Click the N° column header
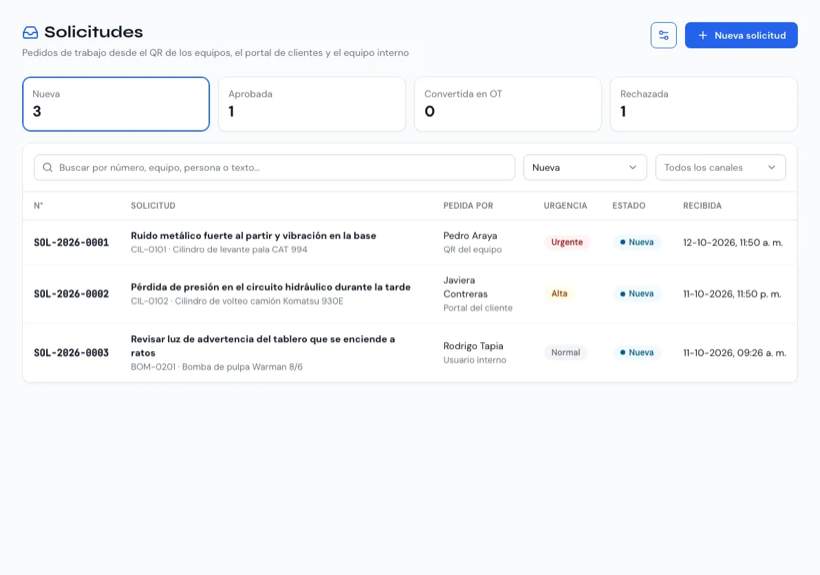The height and width of the screenshot is (575, 820). pyautogui.click(x=38, y=205)
